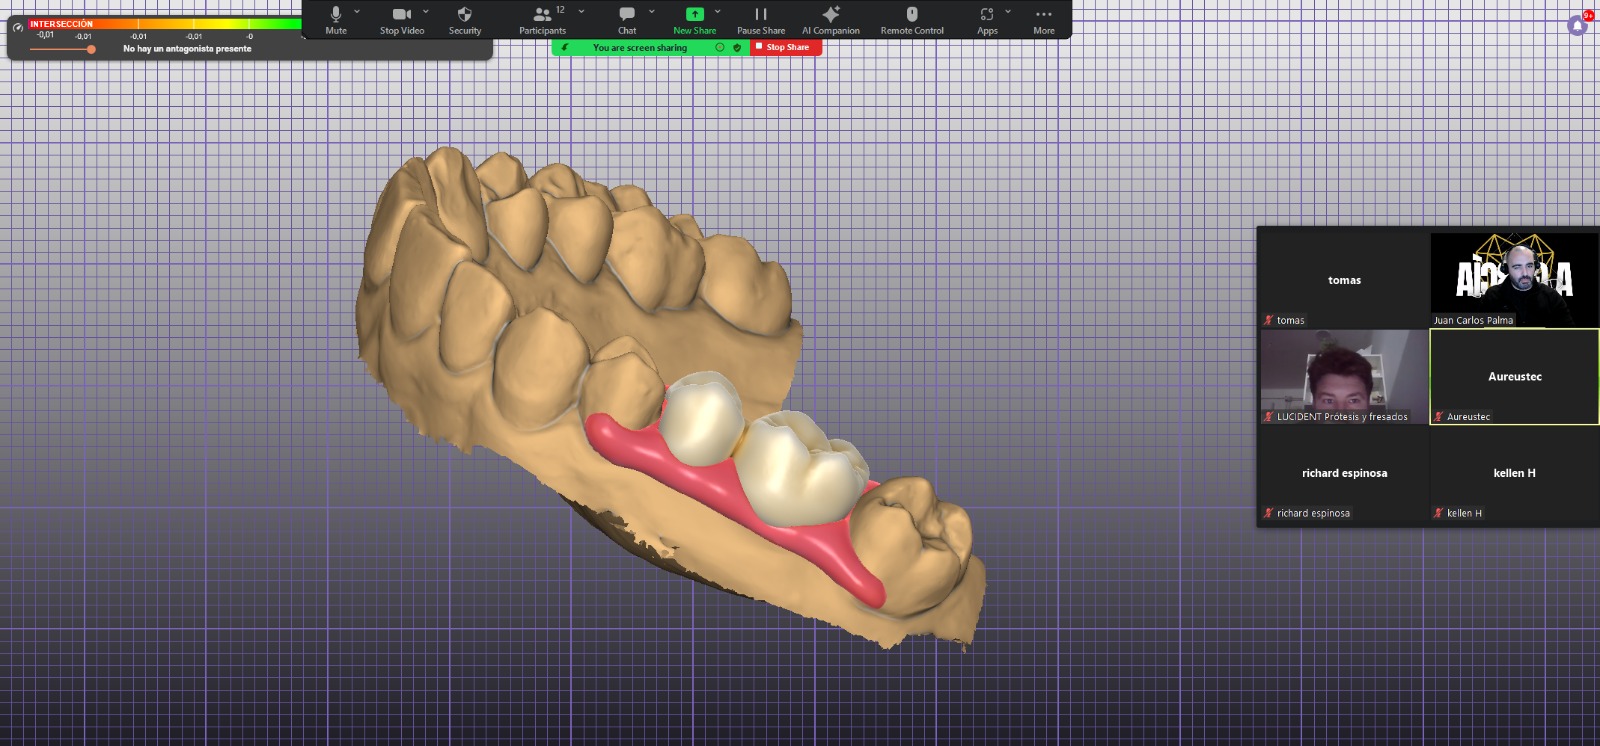Expand the Apps options arrow
The image size is (1600, 746).
pos(1008,12)
